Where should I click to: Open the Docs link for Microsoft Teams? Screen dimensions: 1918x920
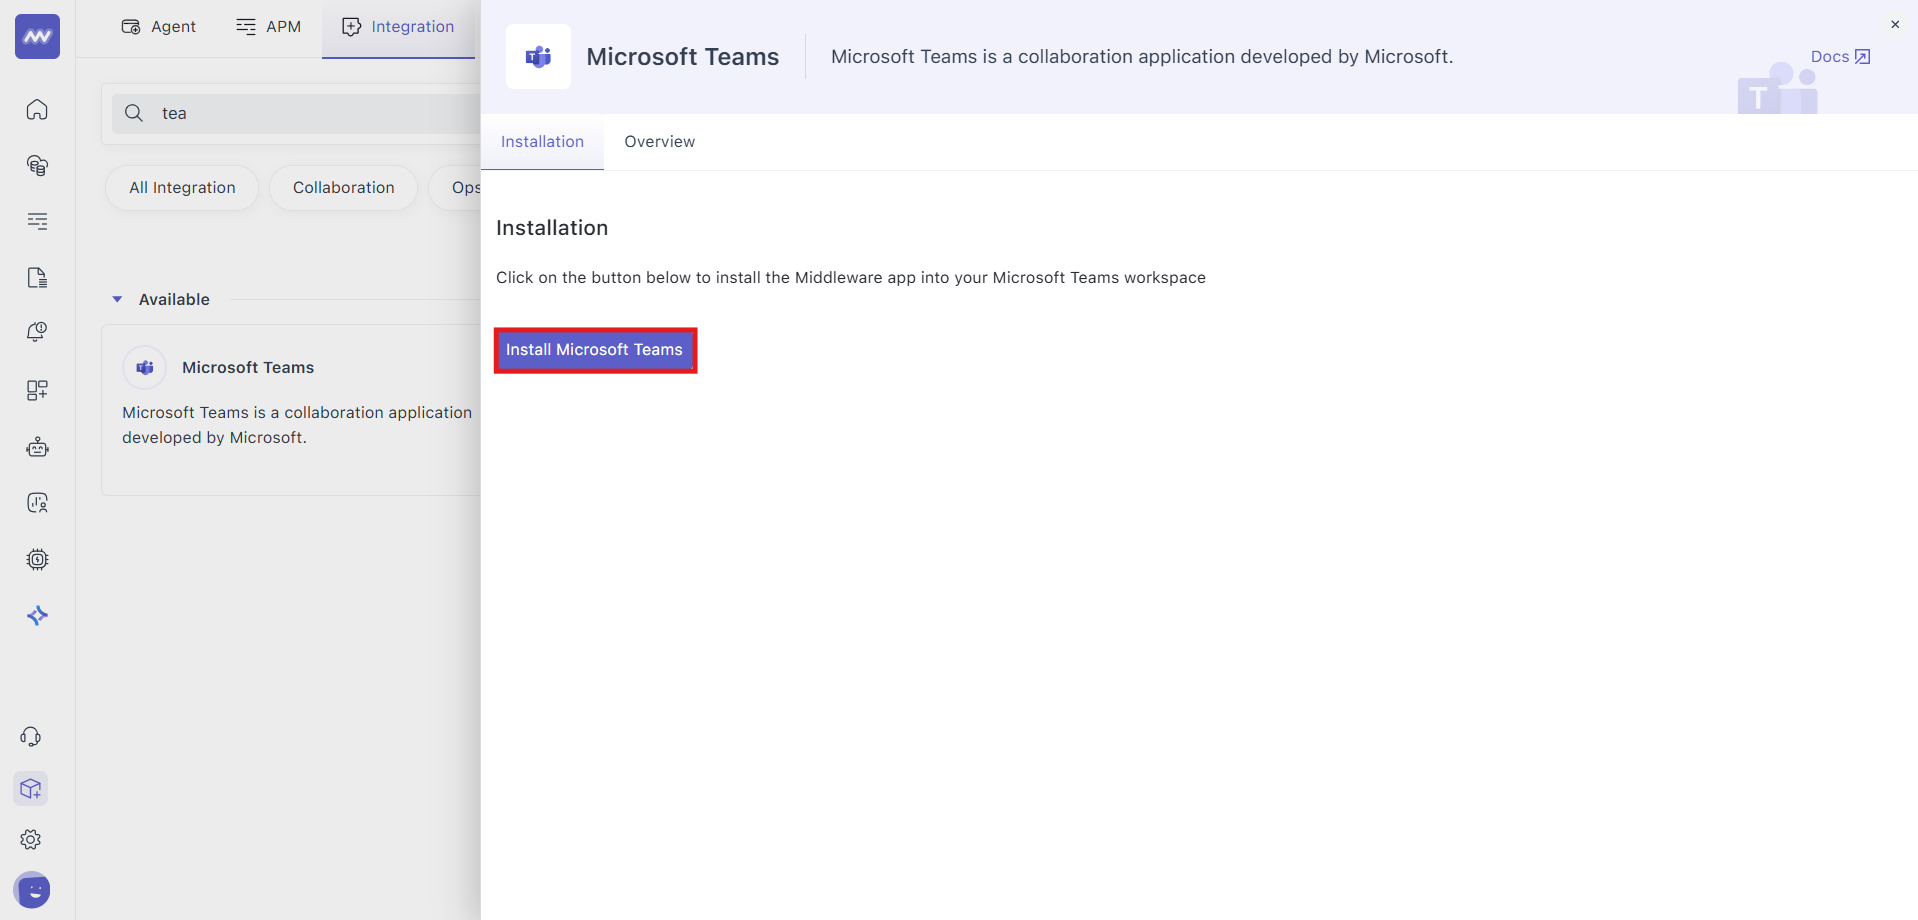click(x=1838, y=57)
